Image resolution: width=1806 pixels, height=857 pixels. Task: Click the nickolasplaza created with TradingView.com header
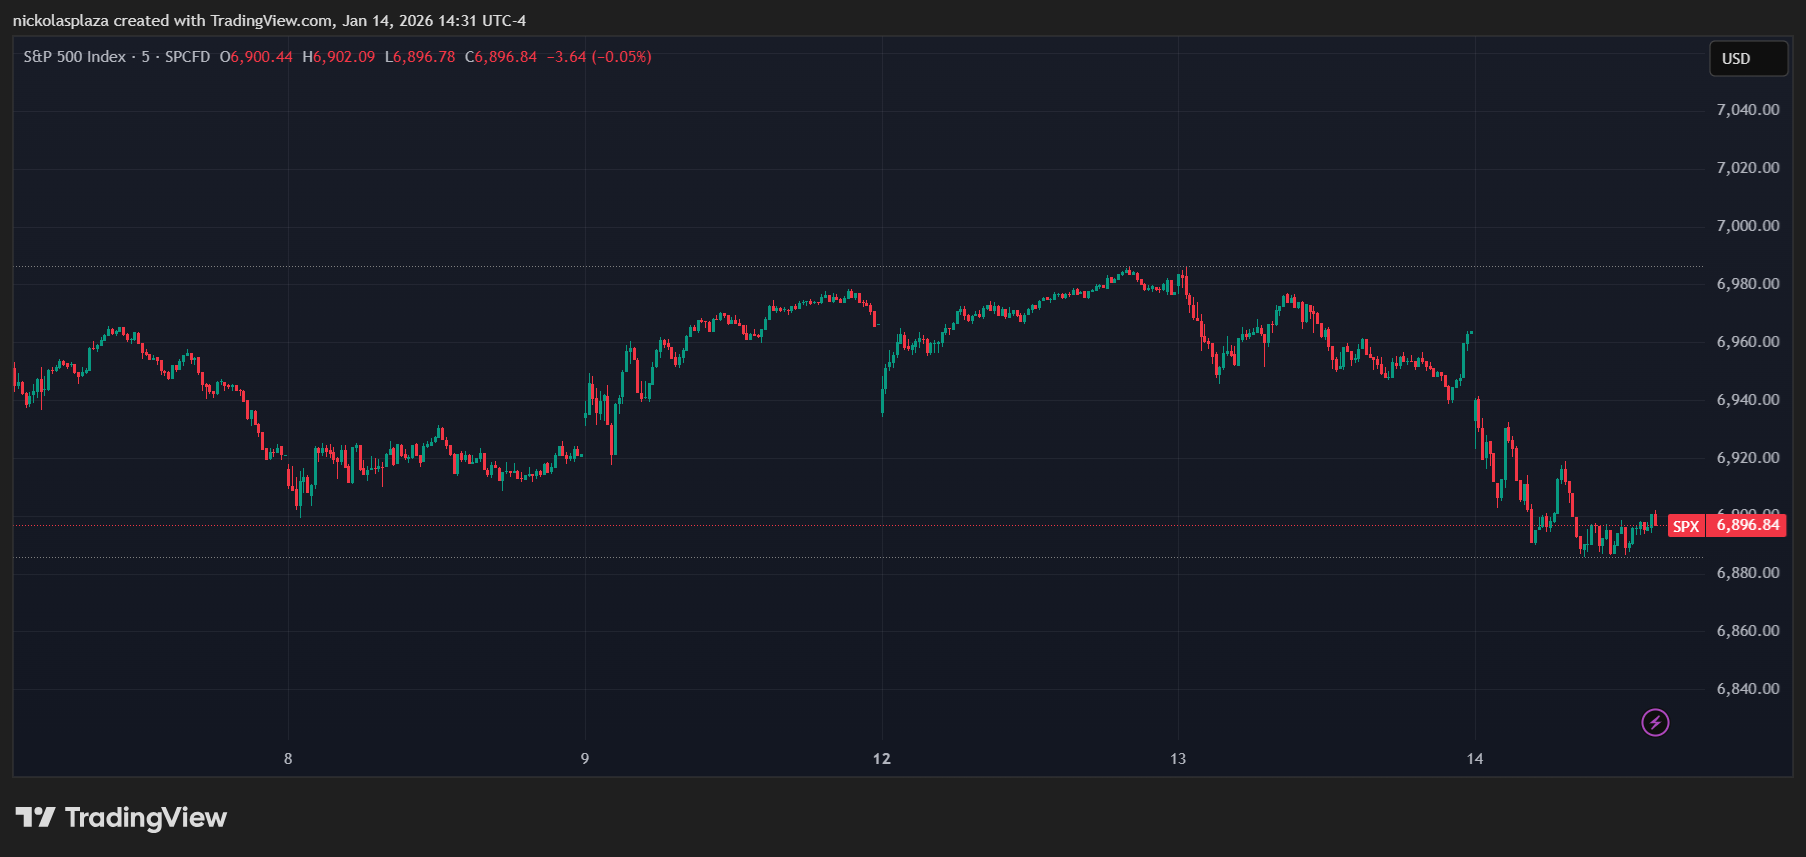tap(269, 21)
